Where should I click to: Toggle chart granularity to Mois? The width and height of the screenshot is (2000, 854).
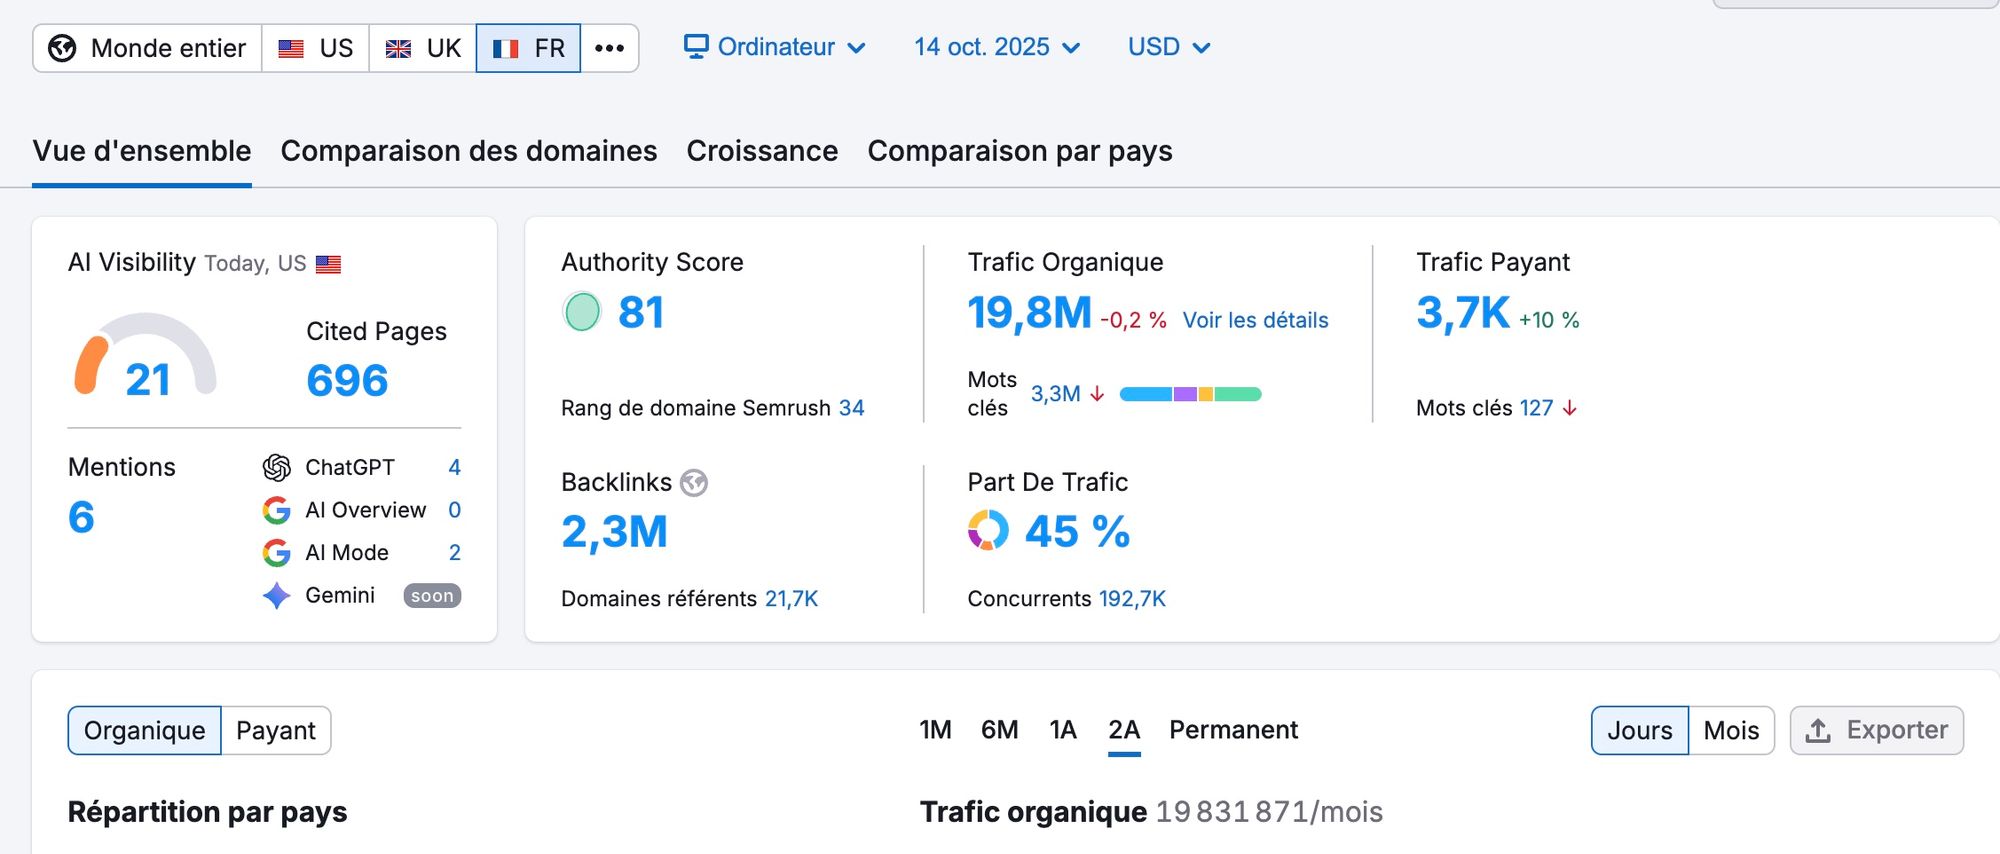tap(1731, 731)
